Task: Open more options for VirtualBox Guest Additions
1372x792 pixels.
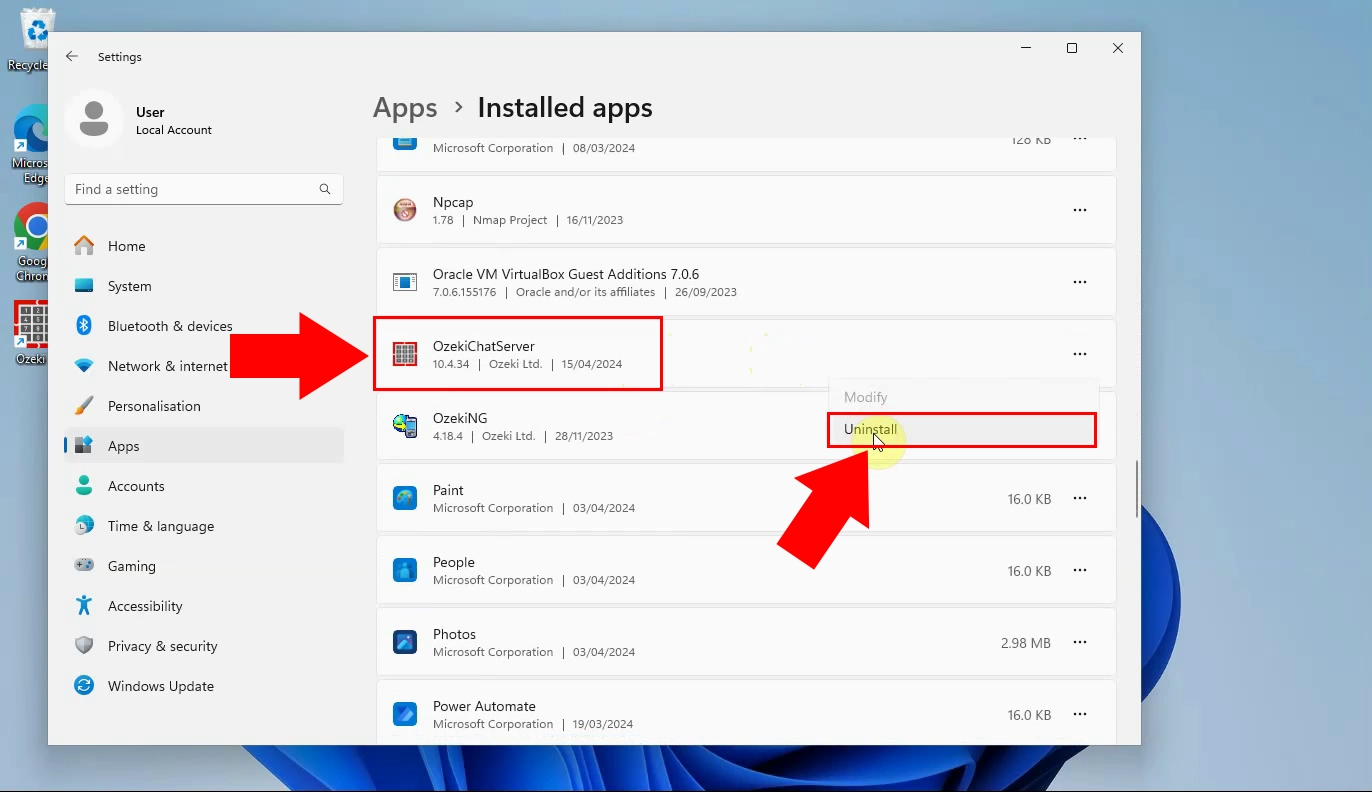Action: [x=1080, y=282]
